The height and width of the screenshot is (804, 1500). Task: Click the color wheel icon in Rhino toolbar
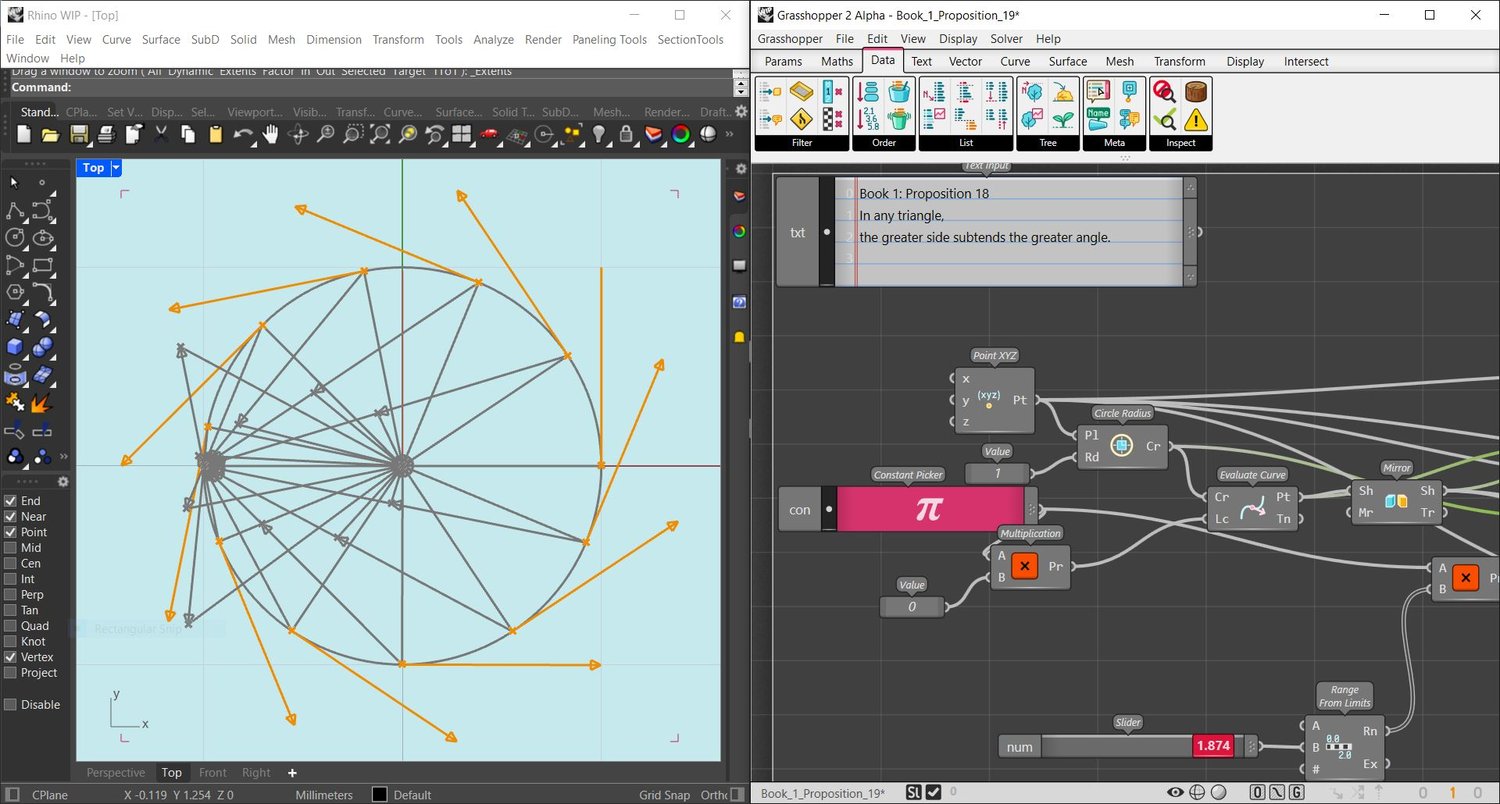click(x=681, y=134)
